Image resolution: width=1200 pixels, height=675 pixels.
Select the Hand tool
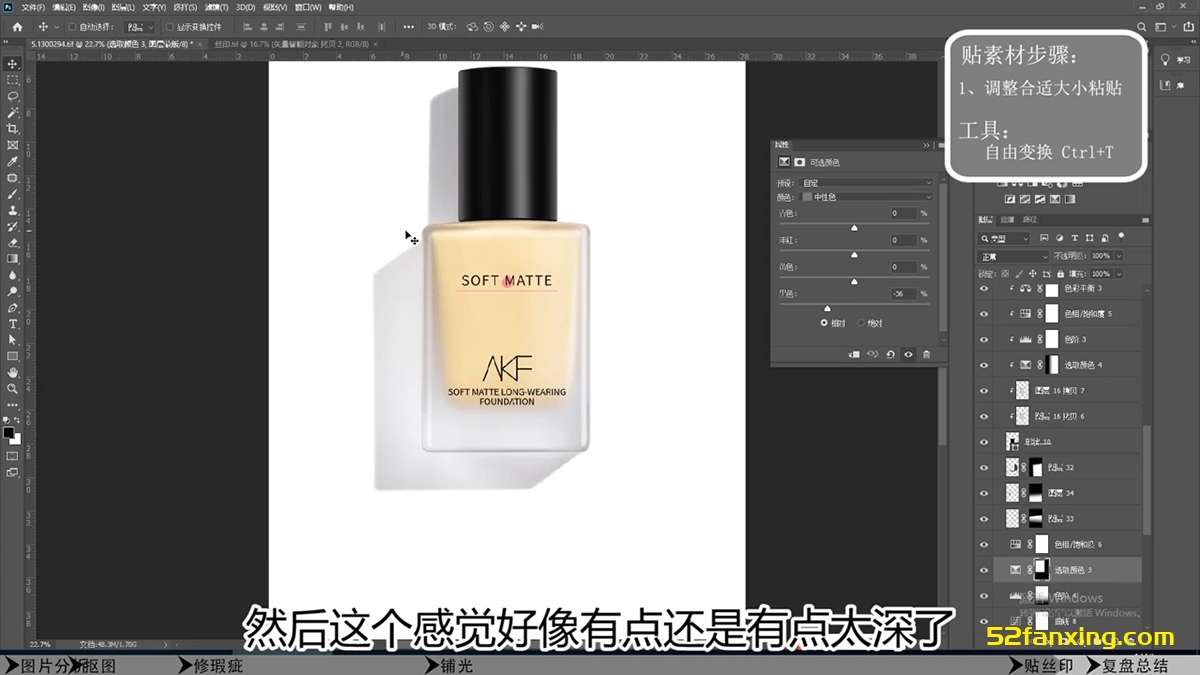(13, 373)
